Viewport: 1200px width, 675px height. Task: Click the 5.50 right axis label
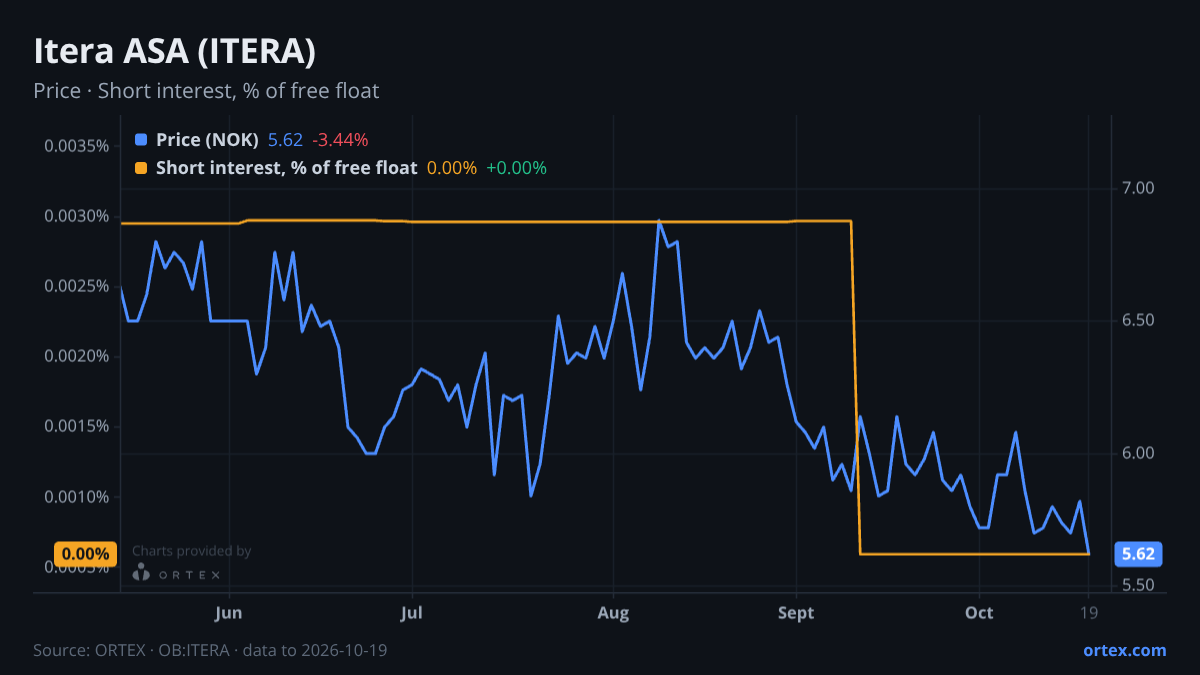[1138, 586]
